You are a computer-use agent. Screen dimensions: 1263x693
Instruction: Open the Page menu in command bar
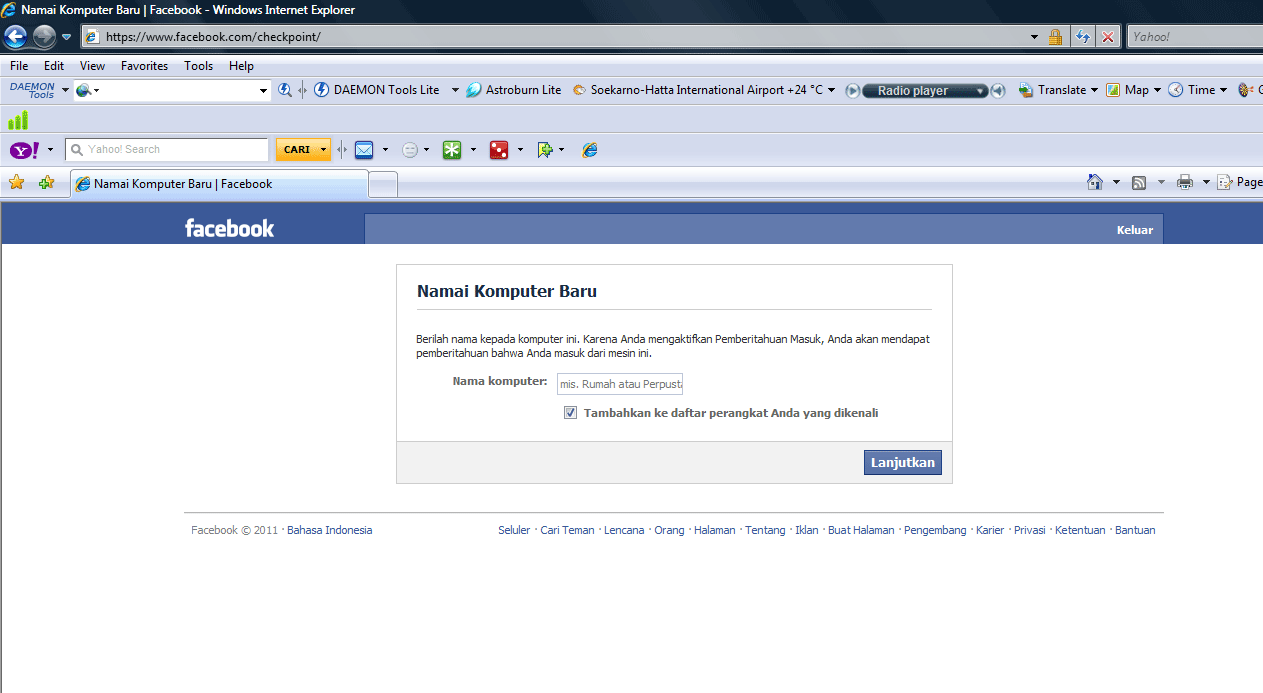[1240, 182]
